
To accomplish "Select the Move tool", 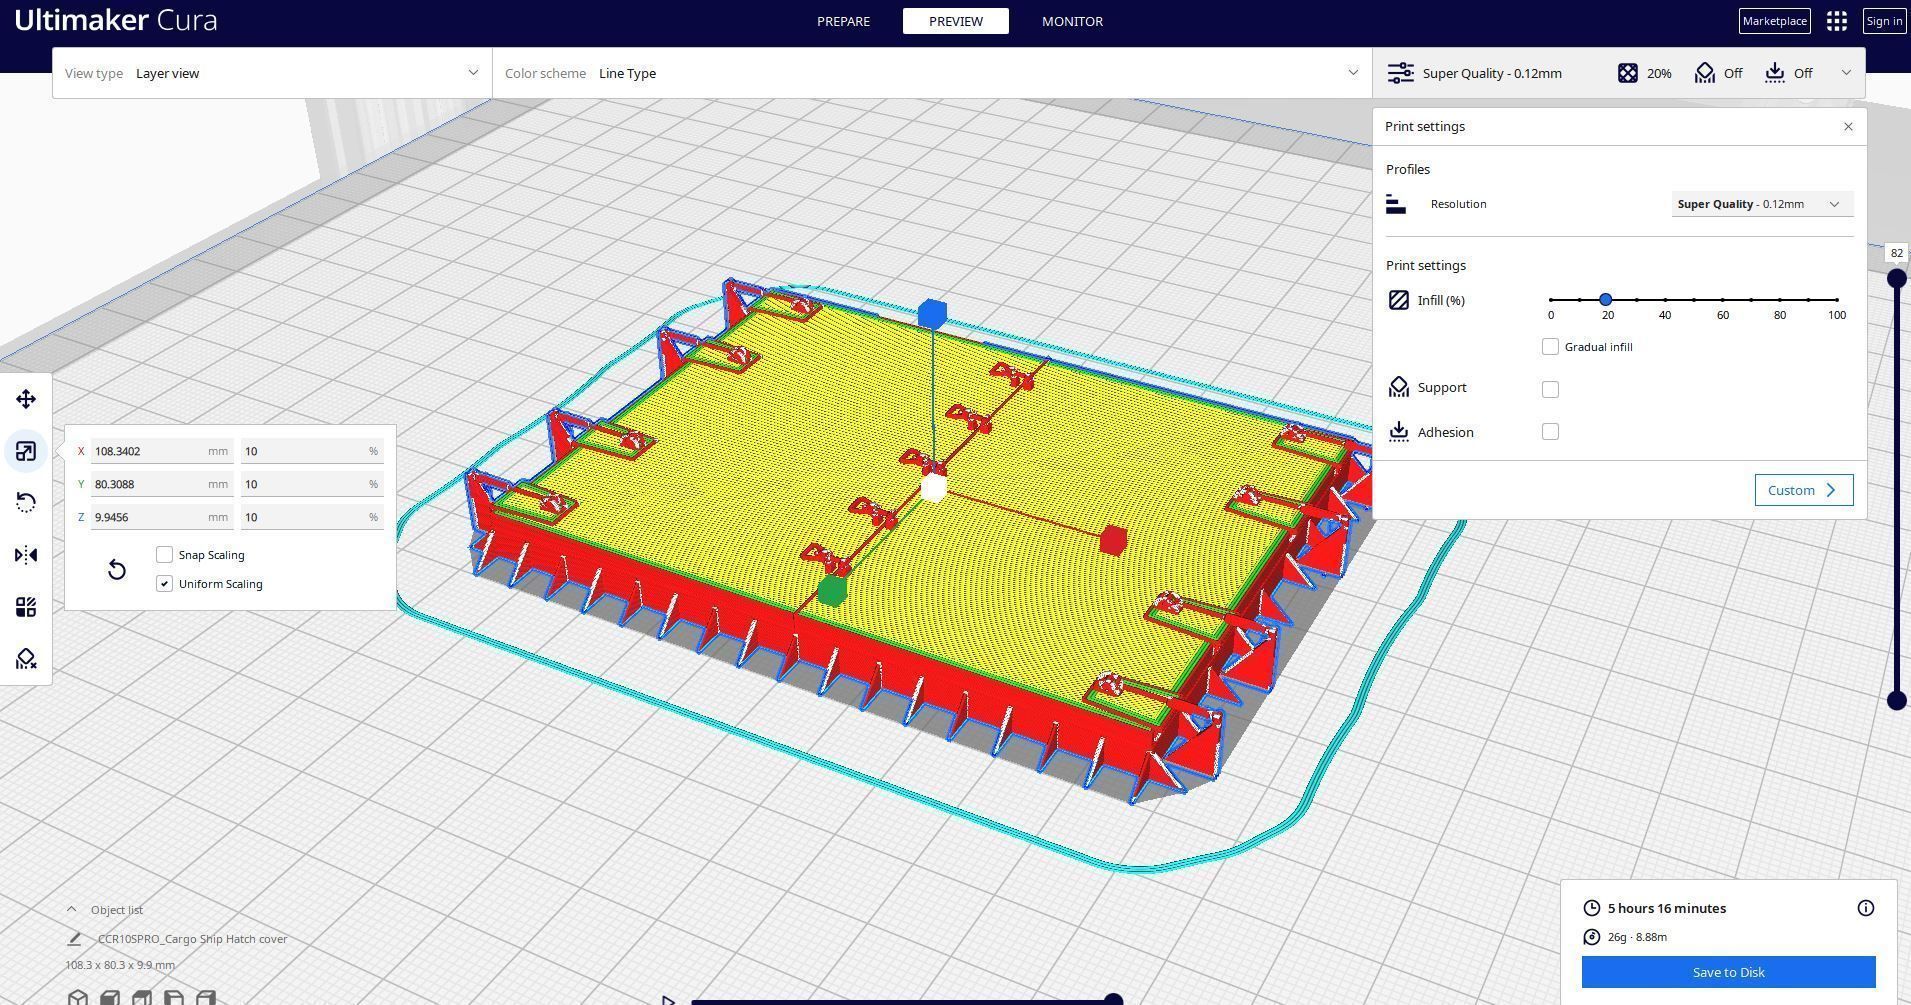I will tap(26, 399).
